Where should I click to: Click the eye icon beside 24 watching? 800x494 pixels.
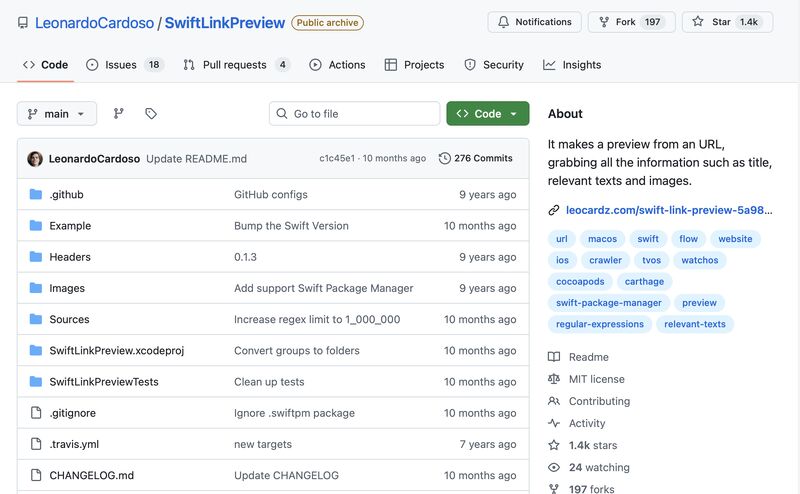click(x=554, y=467)
